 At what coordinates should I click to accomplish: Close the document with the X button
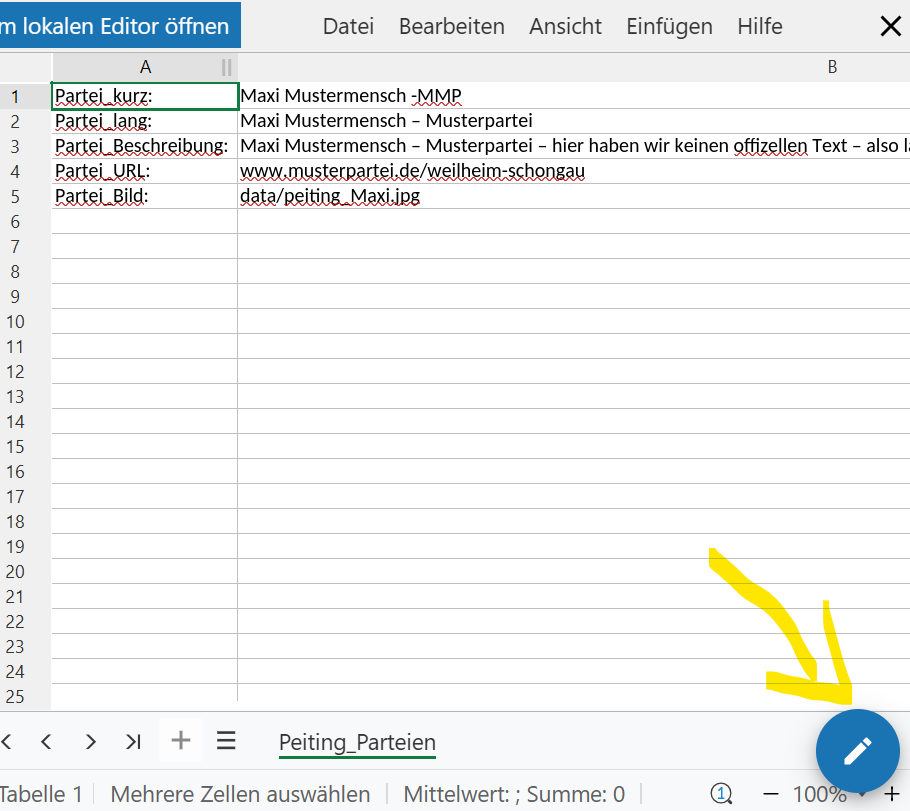pos(890,27)
